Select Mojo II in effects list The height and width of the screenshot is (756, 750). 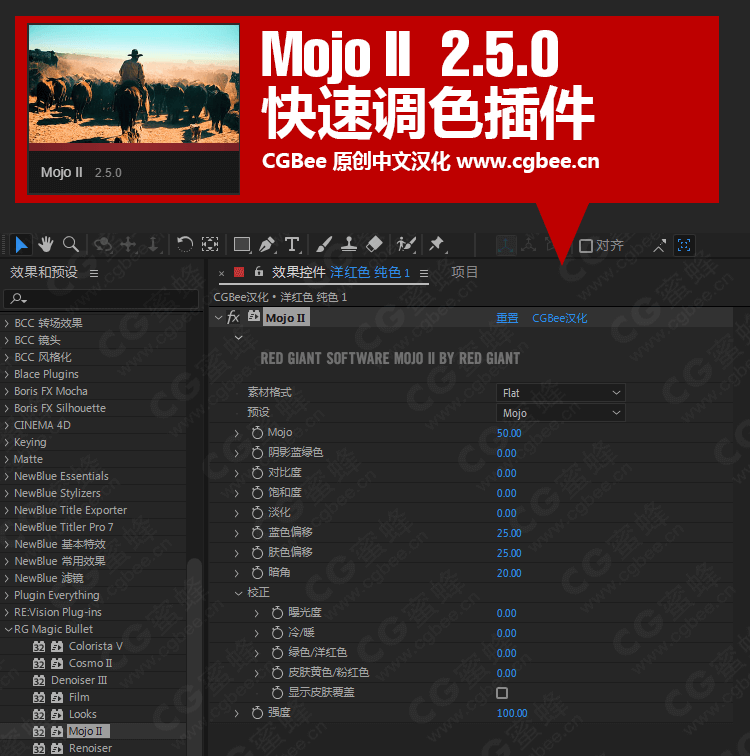88,731
